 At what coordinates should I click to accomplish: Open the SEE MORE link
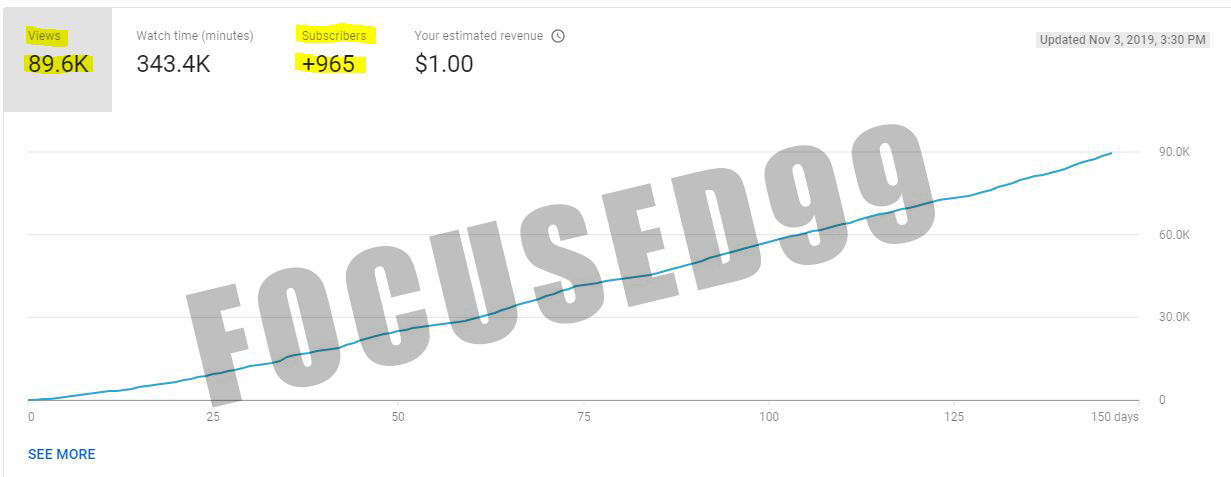pyautogui.click(x=62, y=454)
